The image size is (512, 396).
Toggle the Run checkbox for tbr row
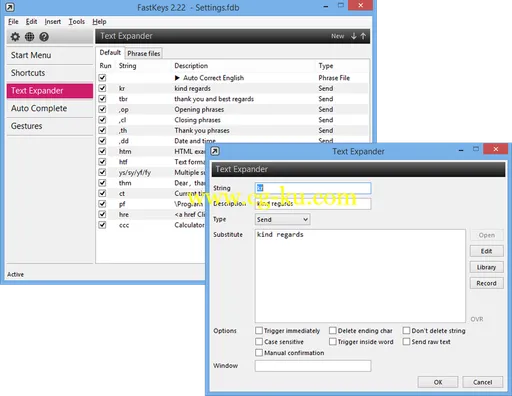[102, 99]
